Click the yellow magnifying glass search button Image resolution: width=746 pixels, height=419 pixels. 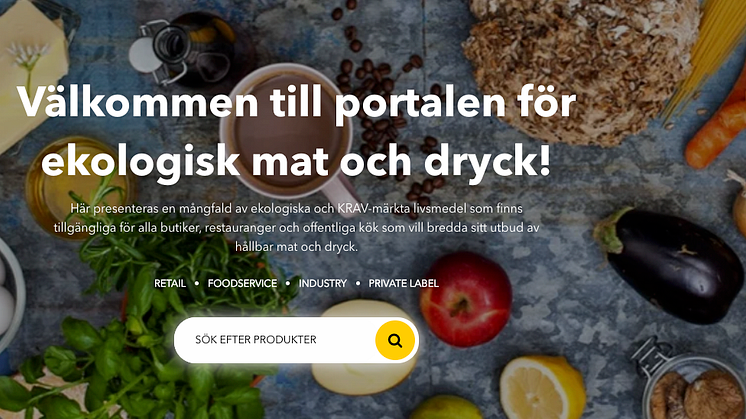click(395, 340)
